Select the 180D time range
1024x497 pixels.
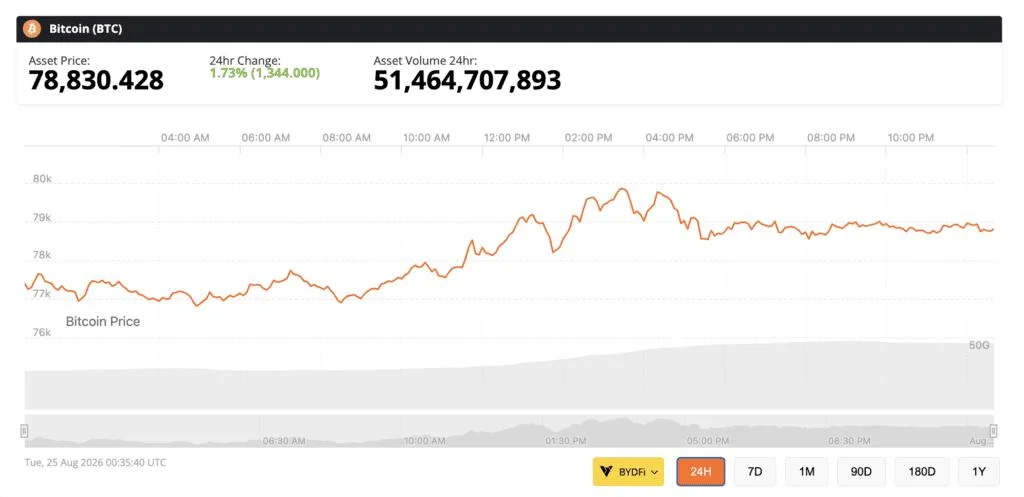click(x=921, y=472)
